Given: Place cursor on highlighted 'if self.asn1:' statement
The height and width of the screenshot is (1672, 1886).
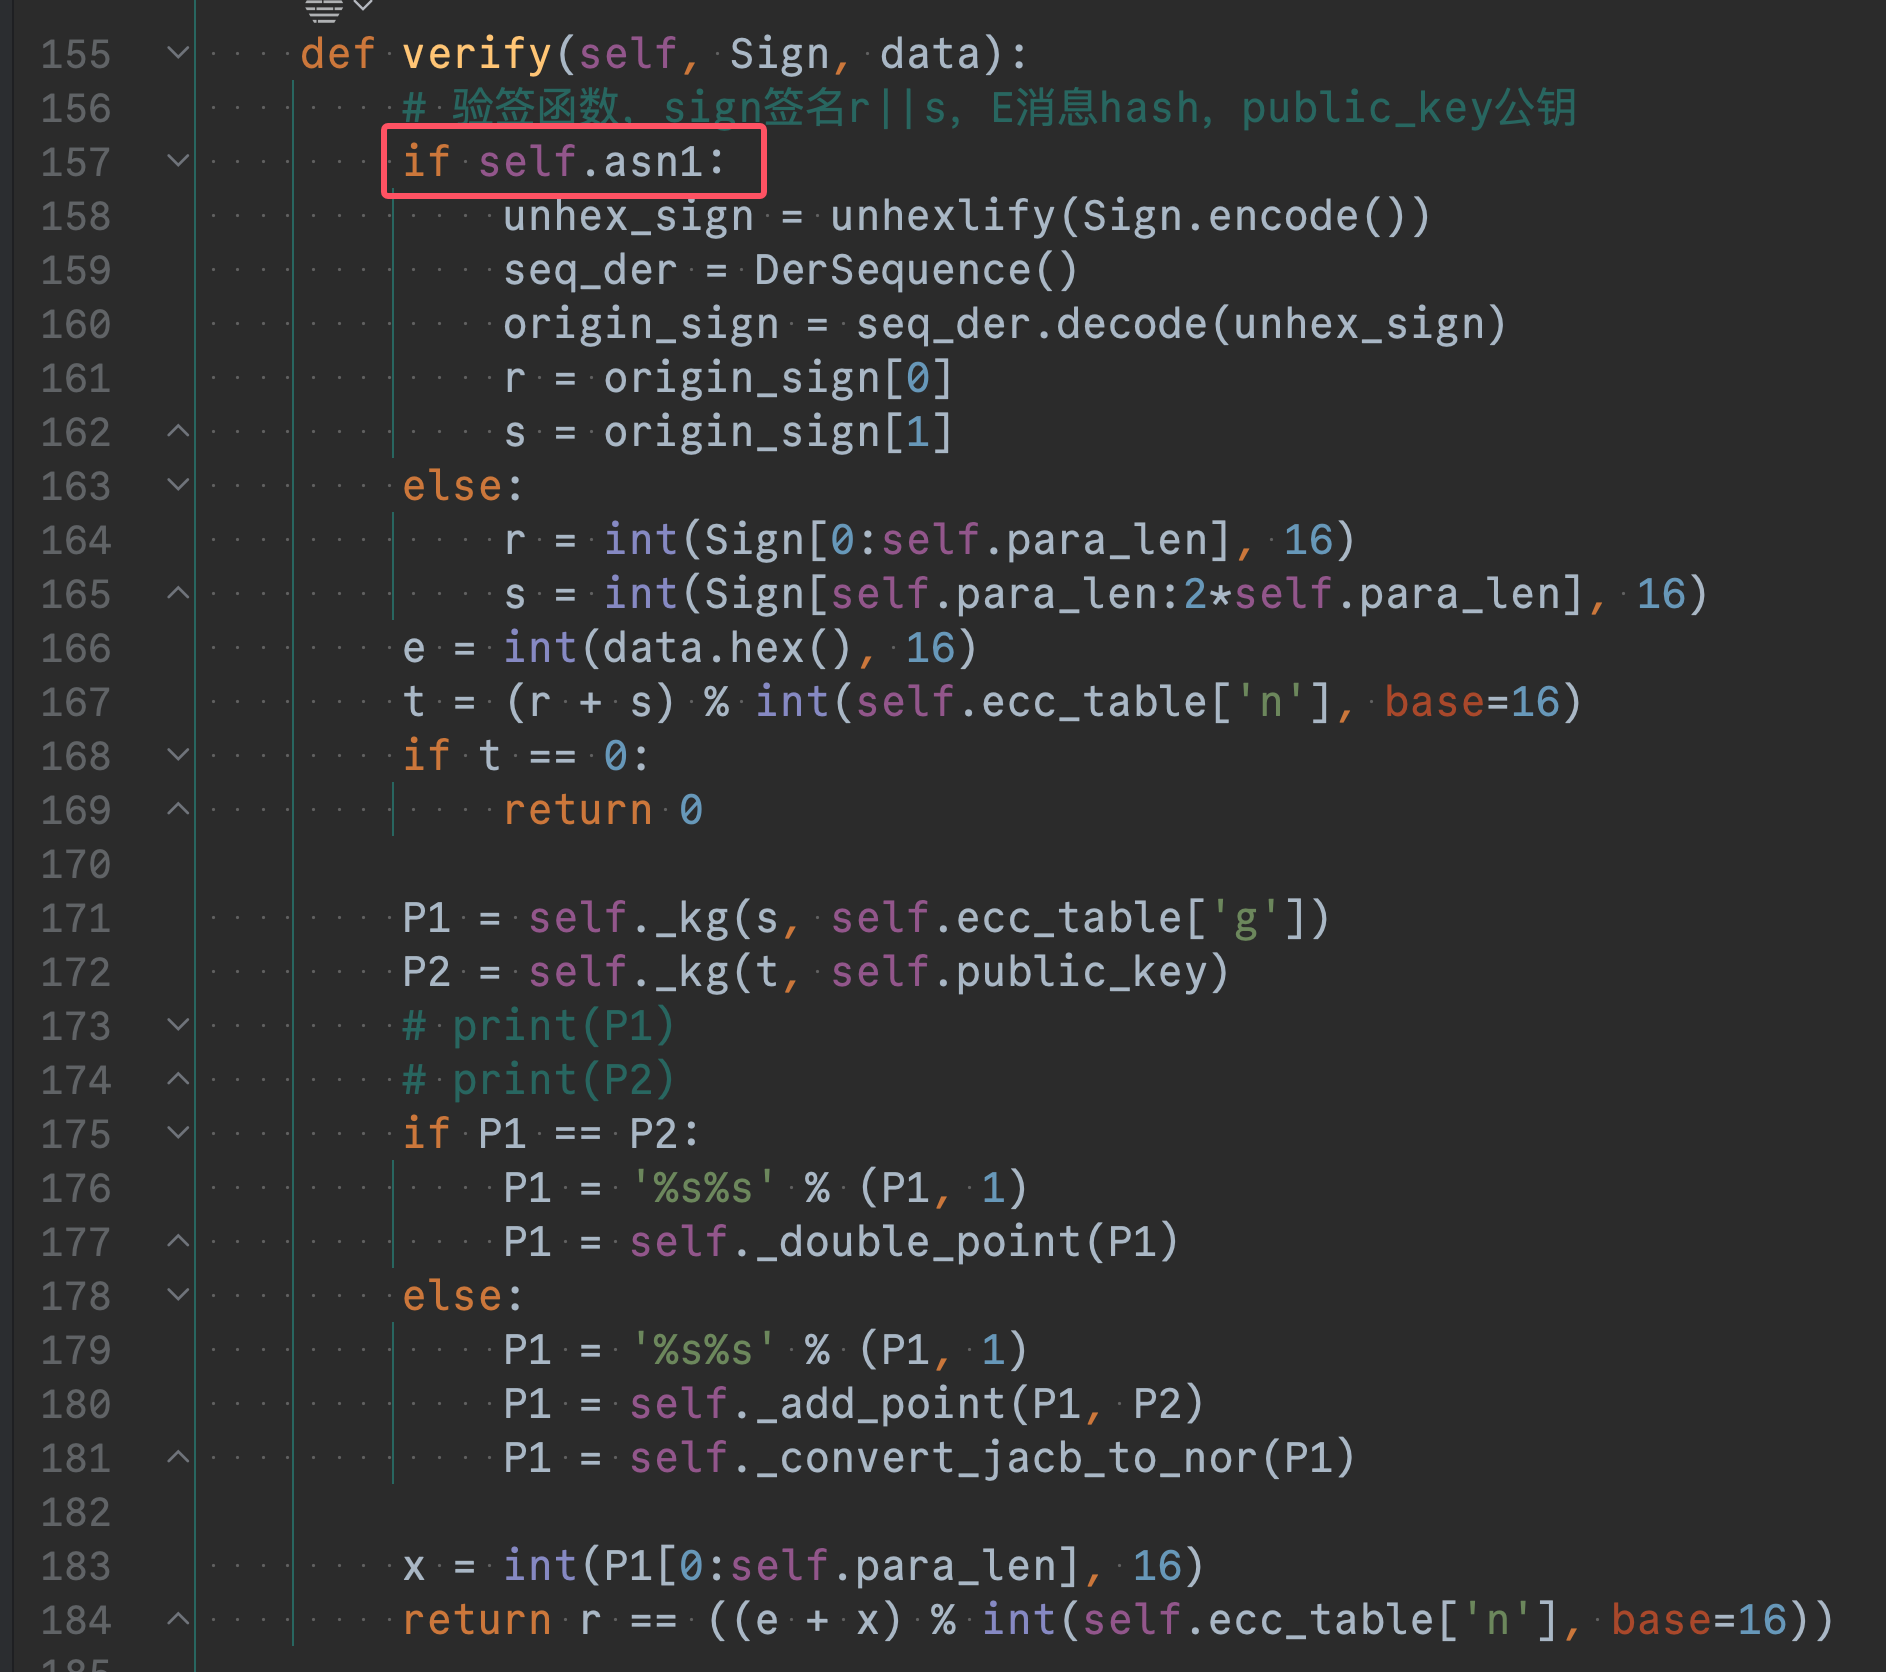Looking at the screenshot, I should coord(564,161).
